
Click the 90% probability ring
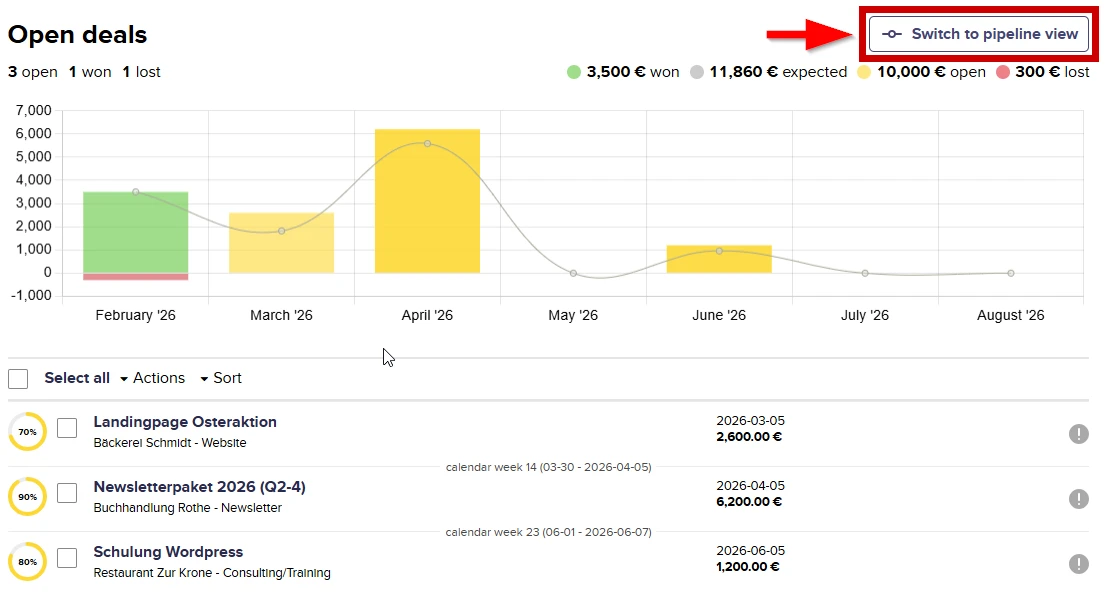(x=27, y=497)
